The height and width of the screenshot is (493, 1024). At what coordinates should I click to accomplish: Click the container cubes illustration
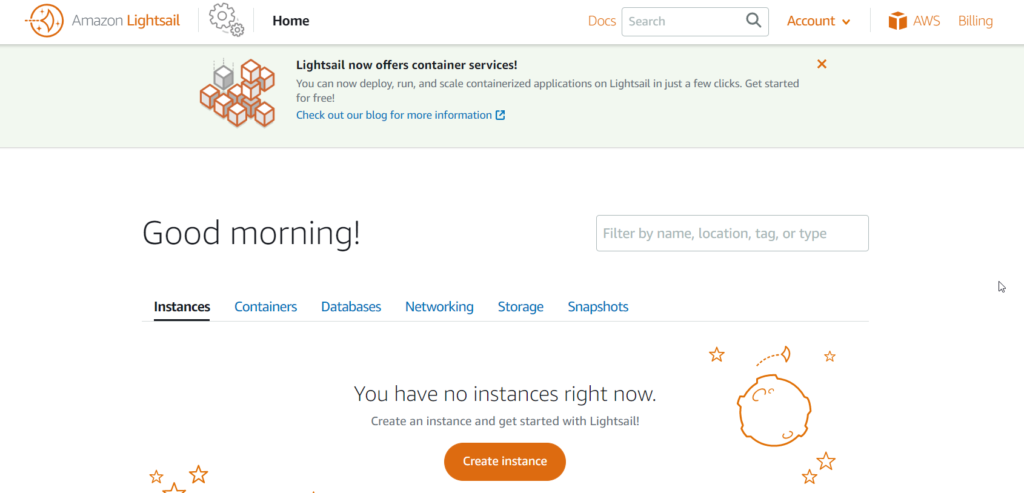[x=237, y=92]
